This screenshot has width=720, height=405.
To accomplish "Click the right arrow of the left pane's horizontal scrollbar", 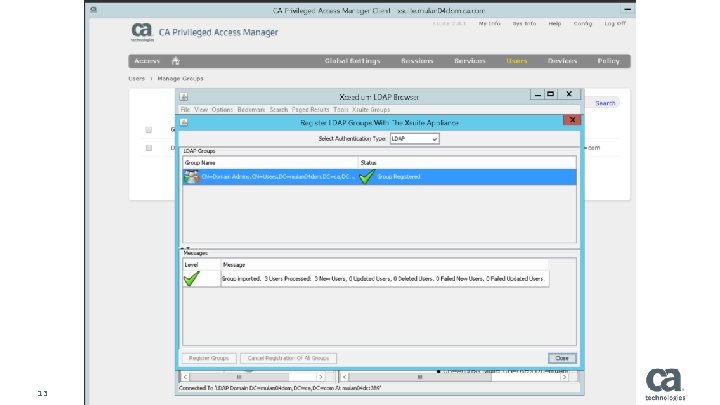I will [321, 377].
